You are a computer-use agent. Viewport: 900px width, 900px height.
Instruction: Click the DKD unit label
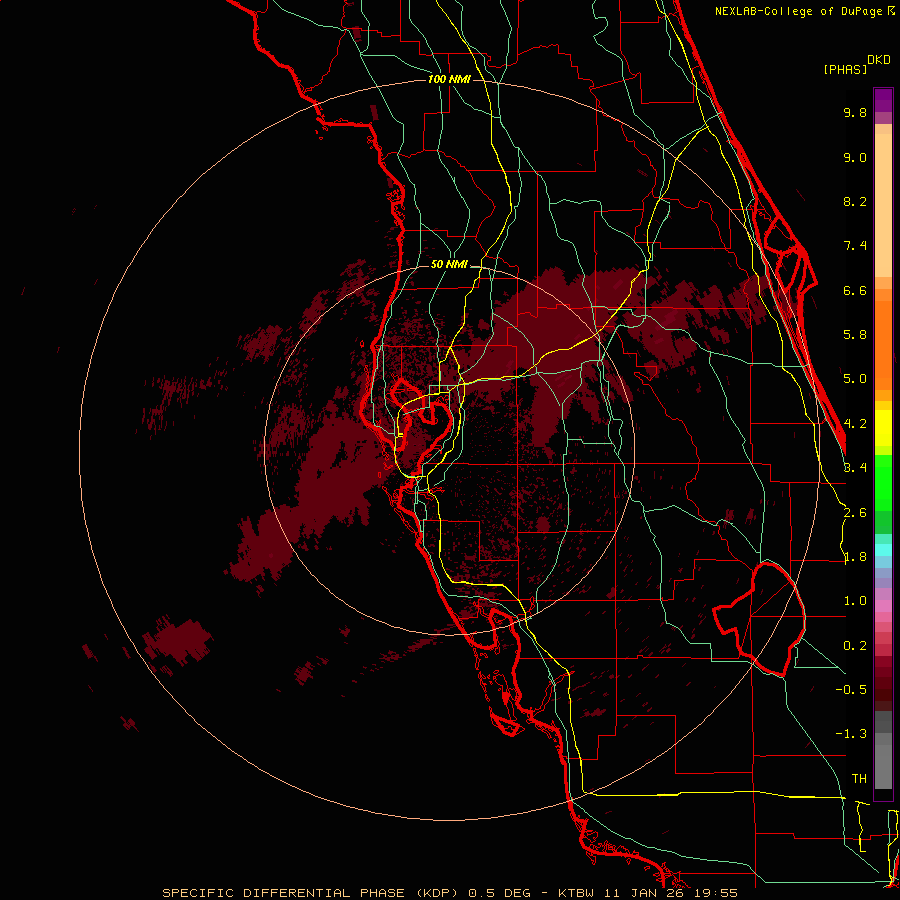point(879,60)
